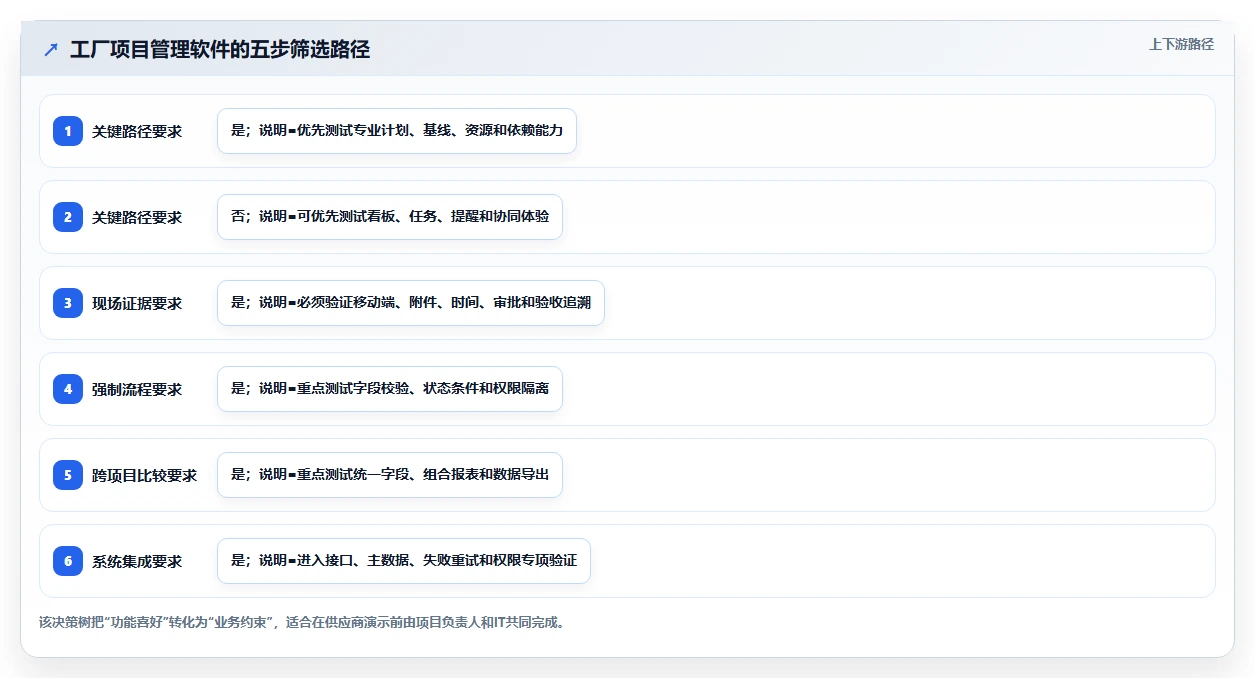
Task: Click 关键路径要求 label in step 2
Action: [137, 217]
